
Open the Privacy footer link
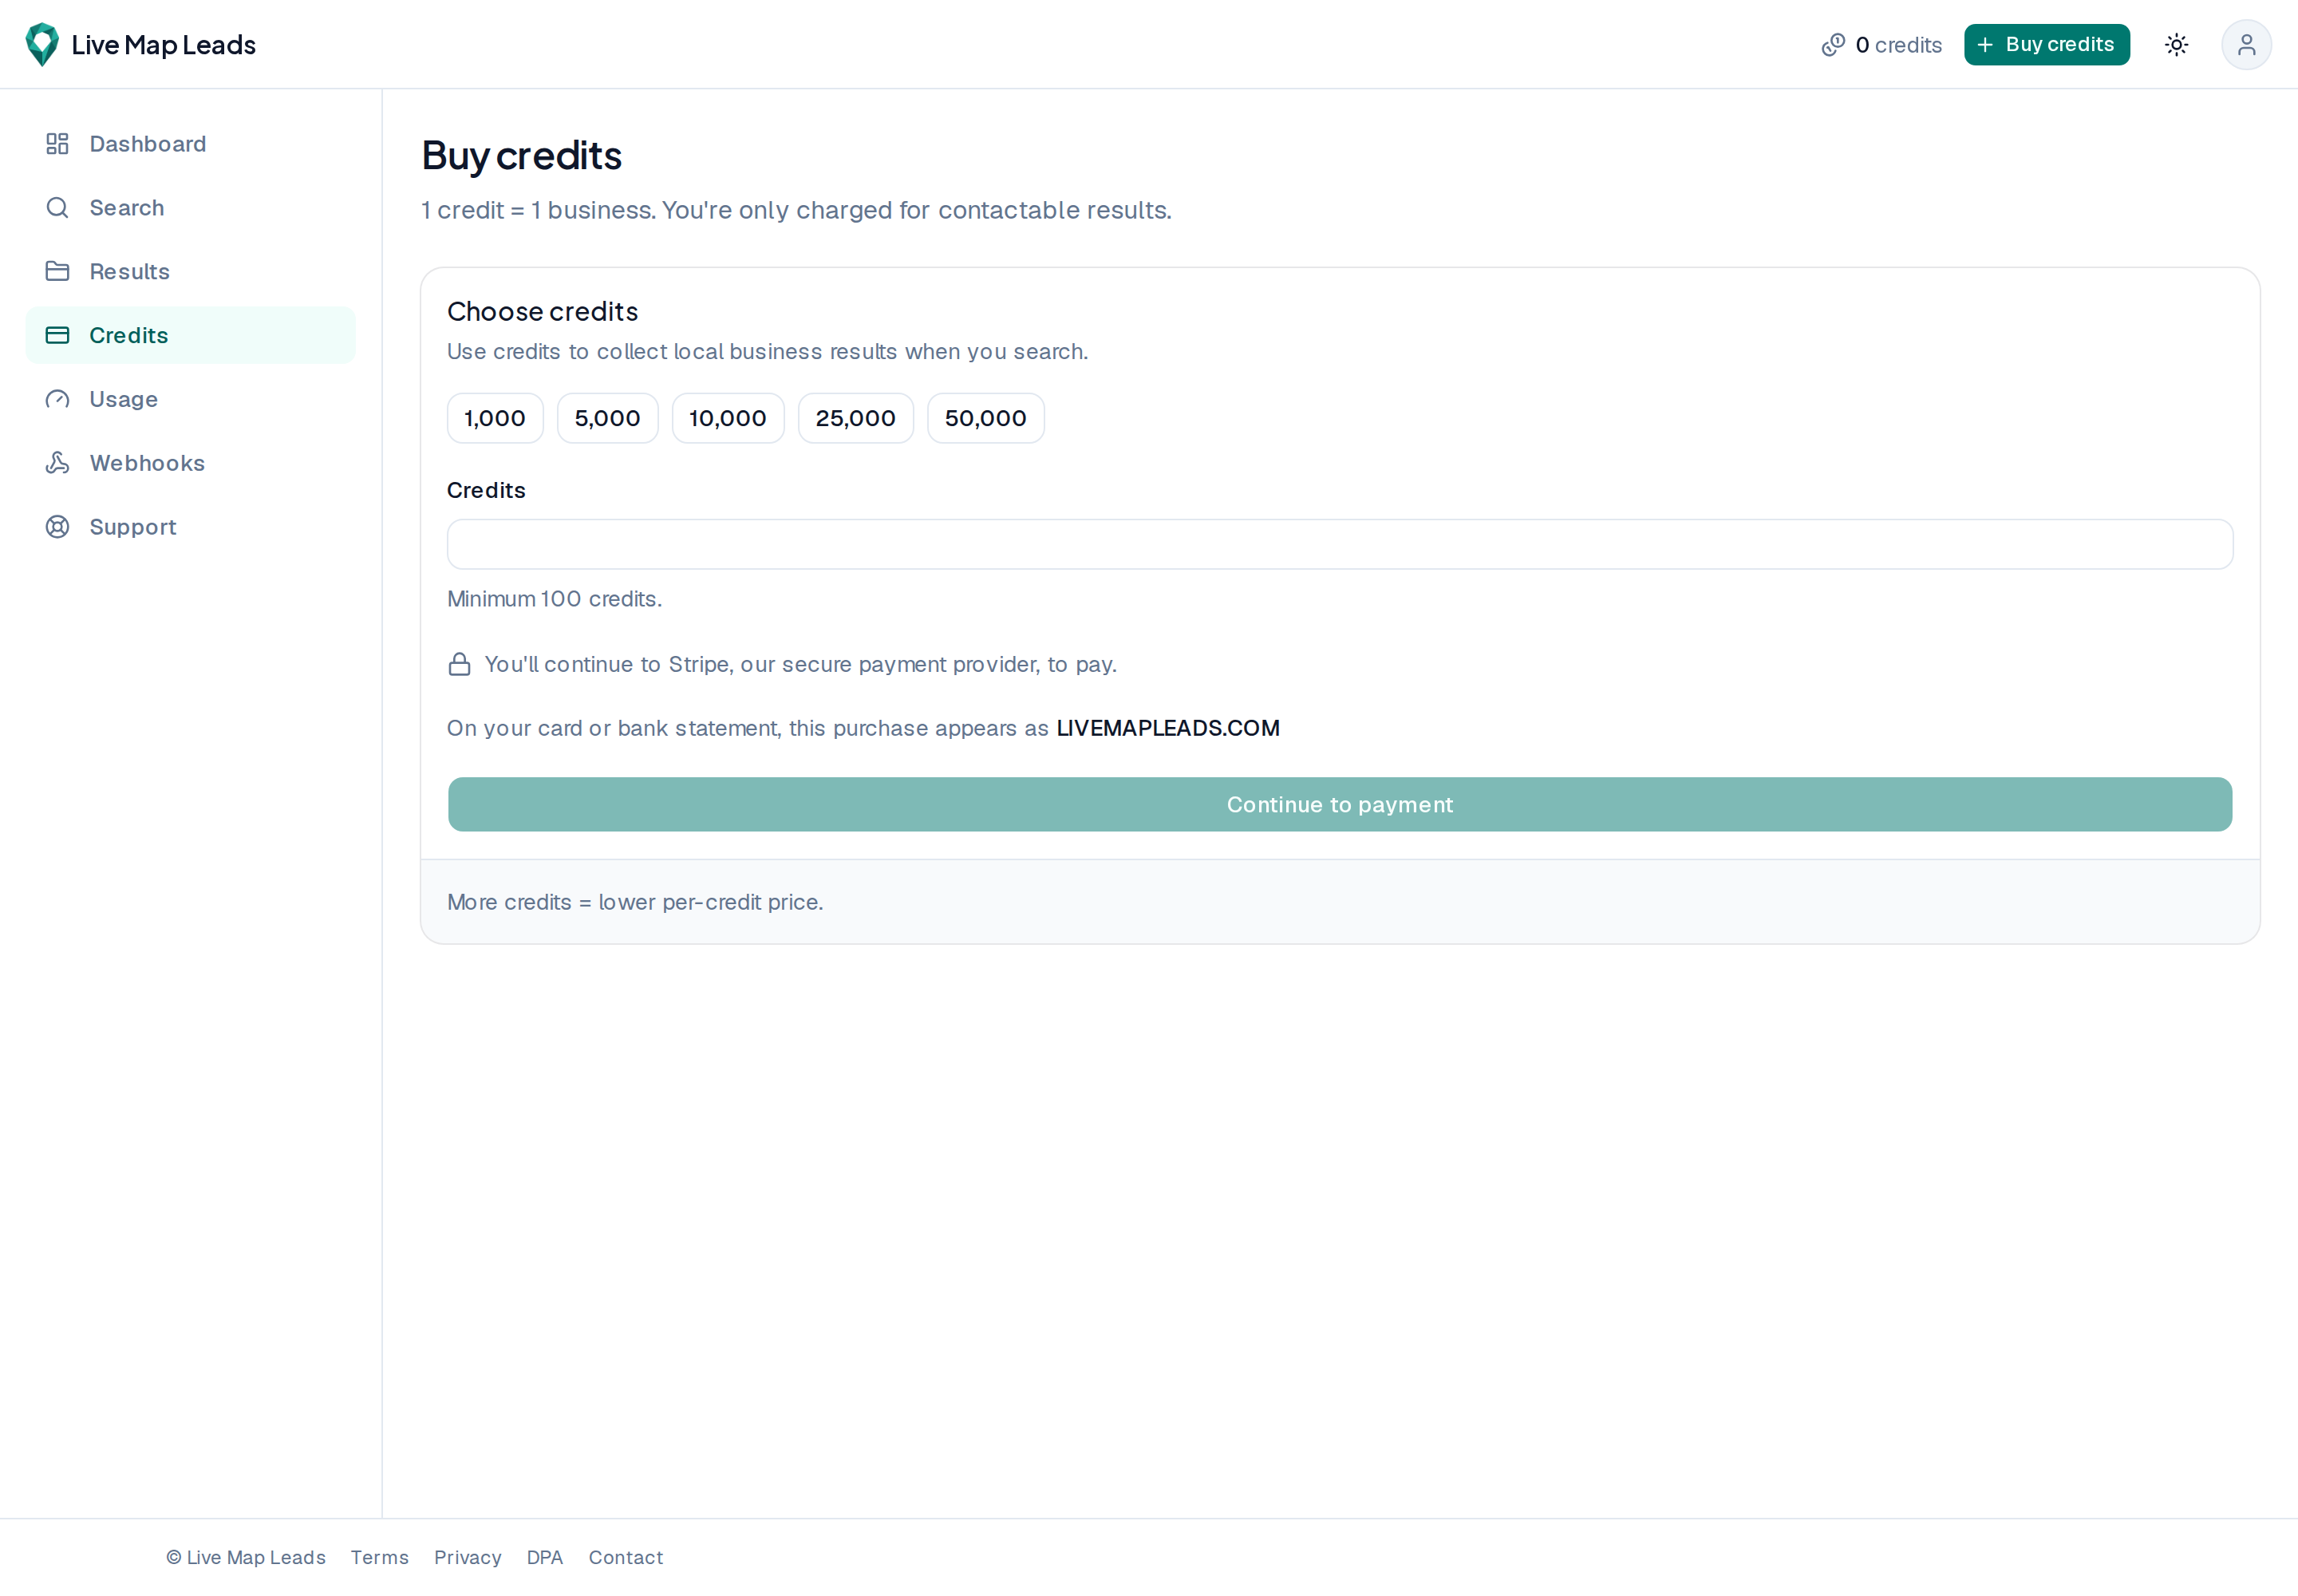(x=467, y=1557)
